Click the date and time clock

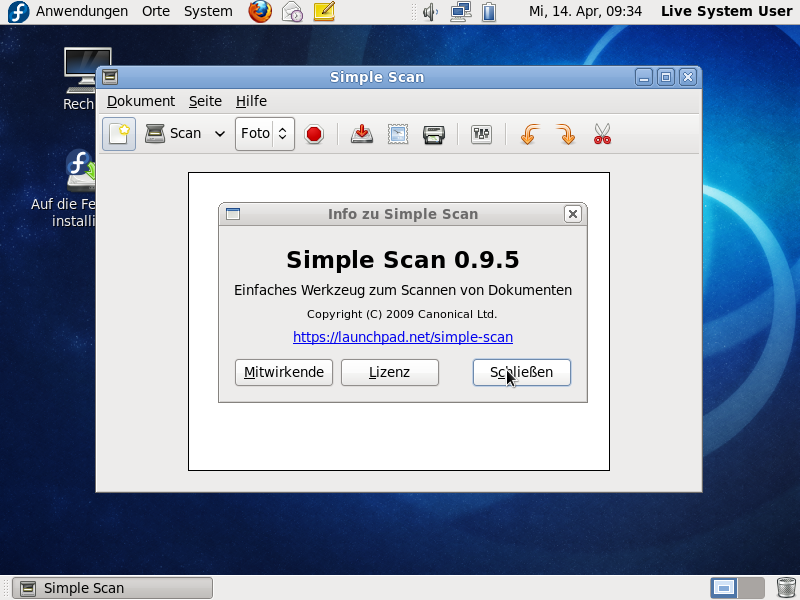coord(585,11)
